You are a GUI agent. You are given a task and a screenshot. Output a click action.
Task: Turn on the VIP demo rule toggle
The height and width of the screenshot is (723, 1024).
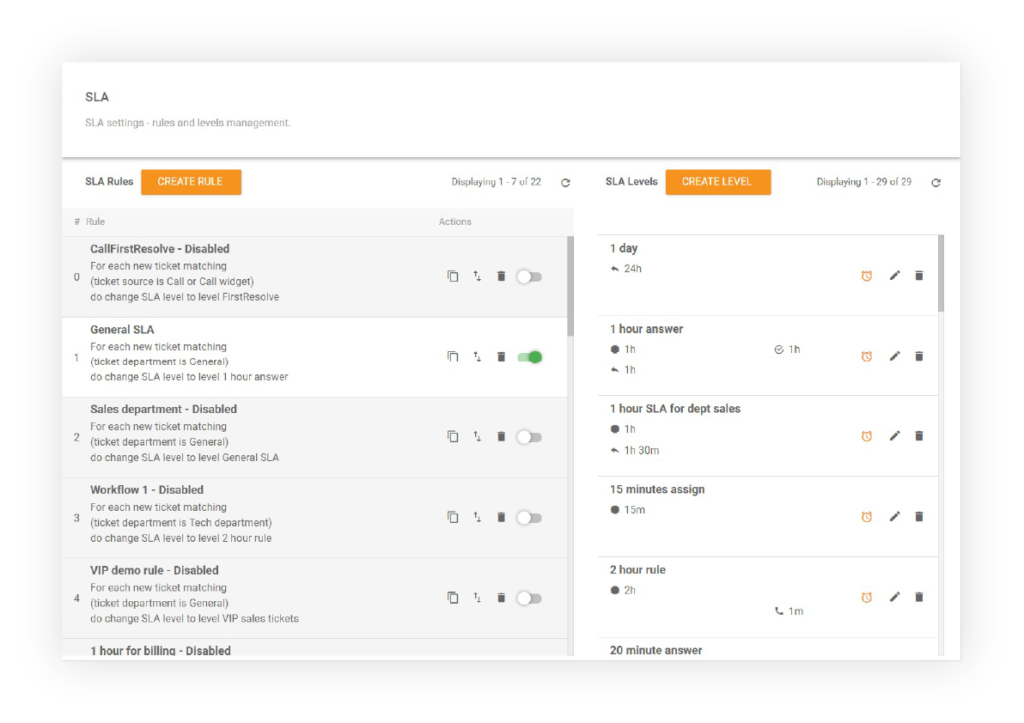click(529, 598)
